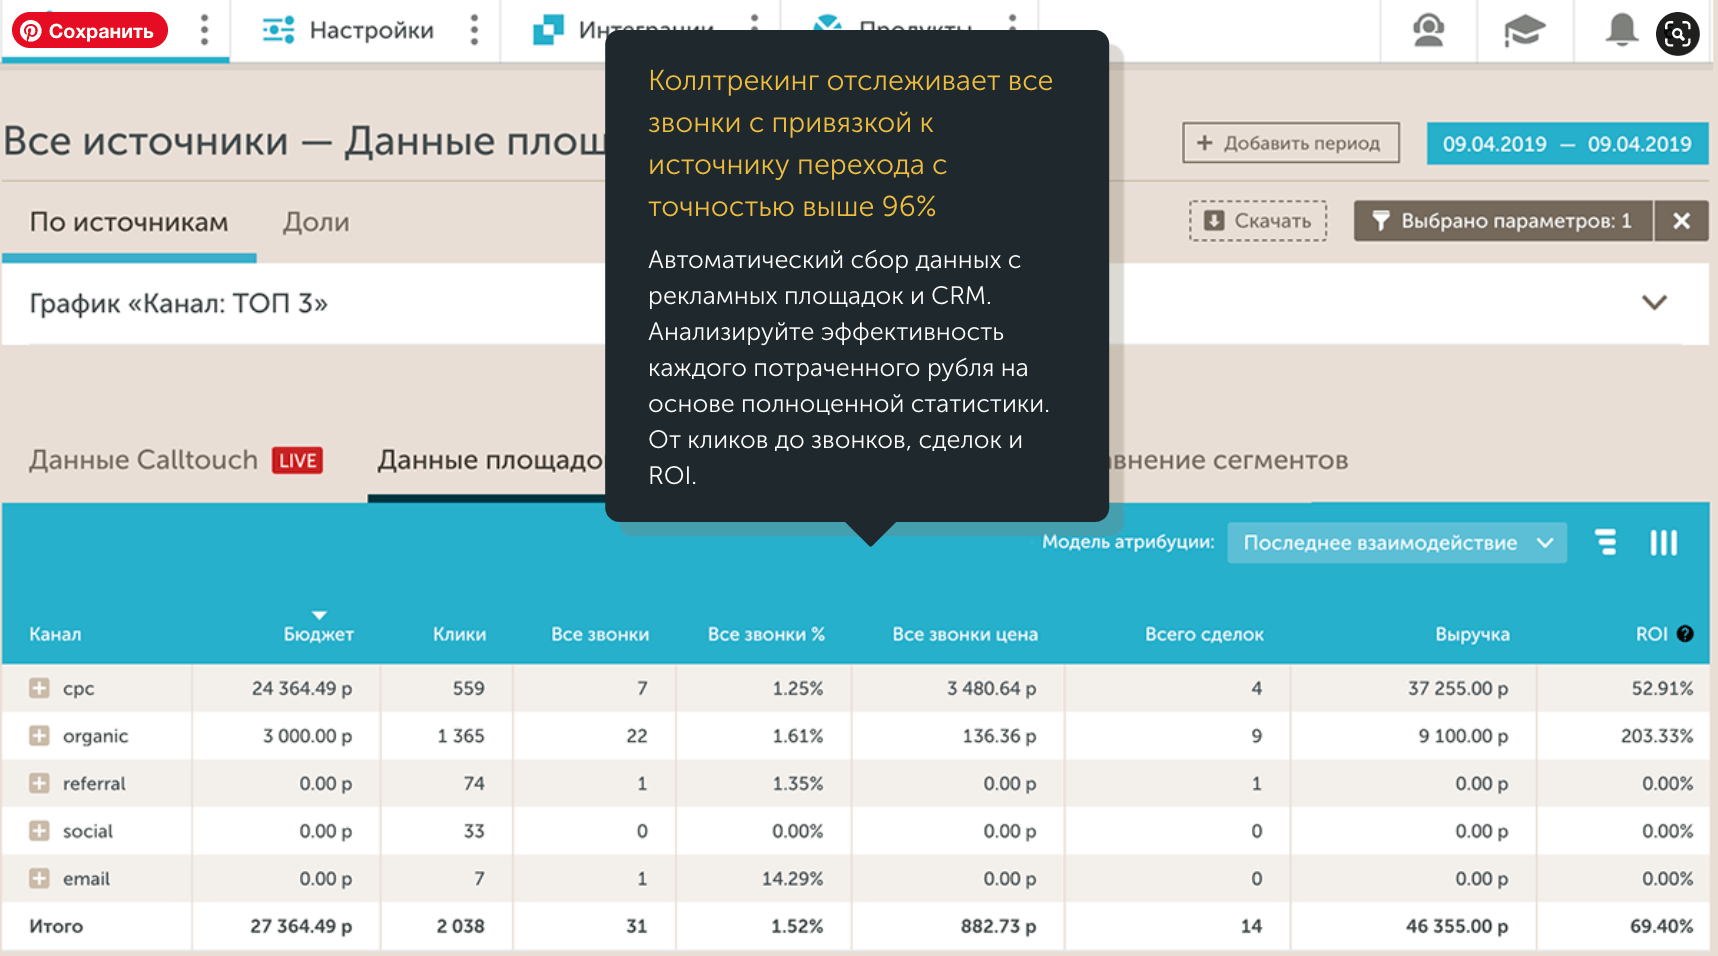Click cpc call price 3 480.64 р
This screenshot has height=956, width=1718.
point(992,689)
